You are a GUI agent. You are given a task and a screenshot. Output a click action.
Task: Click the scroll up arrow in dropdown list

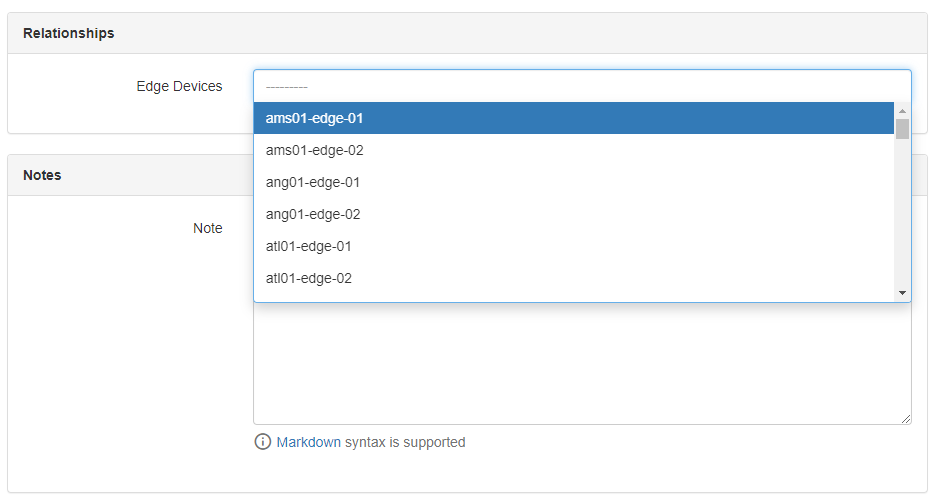[x=902, y=111]
